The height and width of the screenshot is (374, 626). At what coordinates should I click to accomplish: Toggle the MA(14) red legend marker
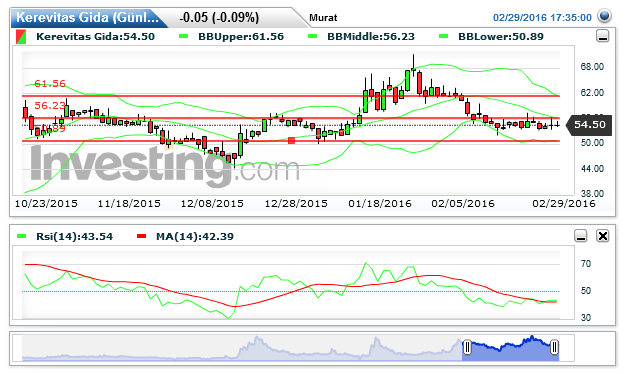[141, 236]
